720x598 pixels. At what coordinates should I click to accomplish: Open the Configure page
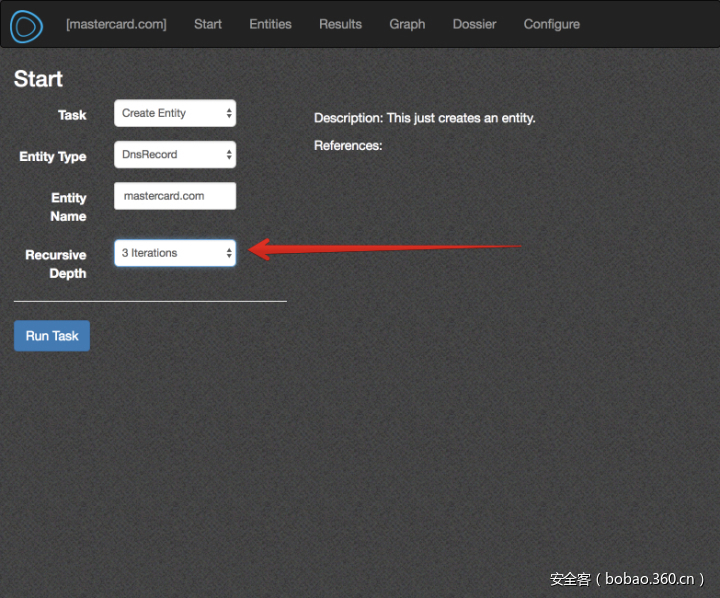pyautogui.click(x=551, y=24)
